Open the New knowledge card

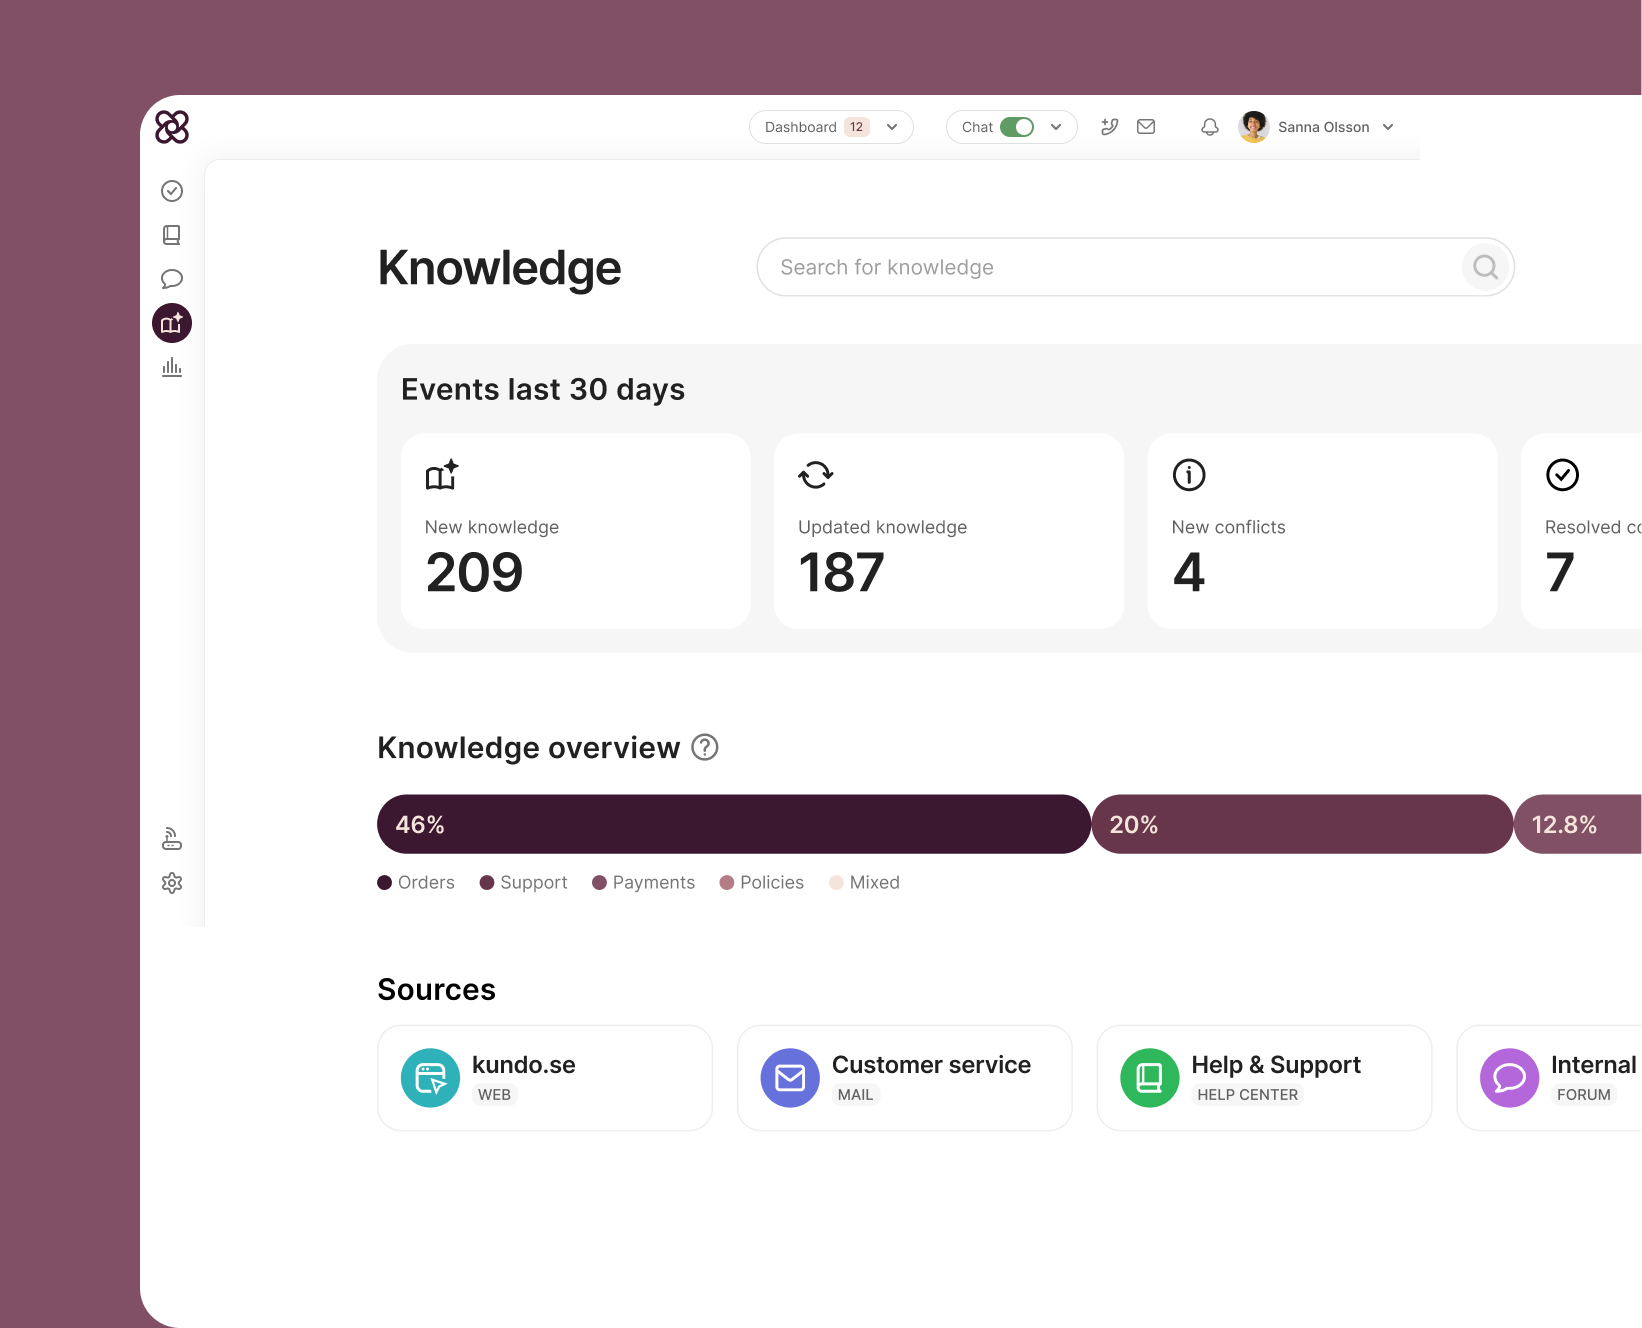click(x=575, y=531)
